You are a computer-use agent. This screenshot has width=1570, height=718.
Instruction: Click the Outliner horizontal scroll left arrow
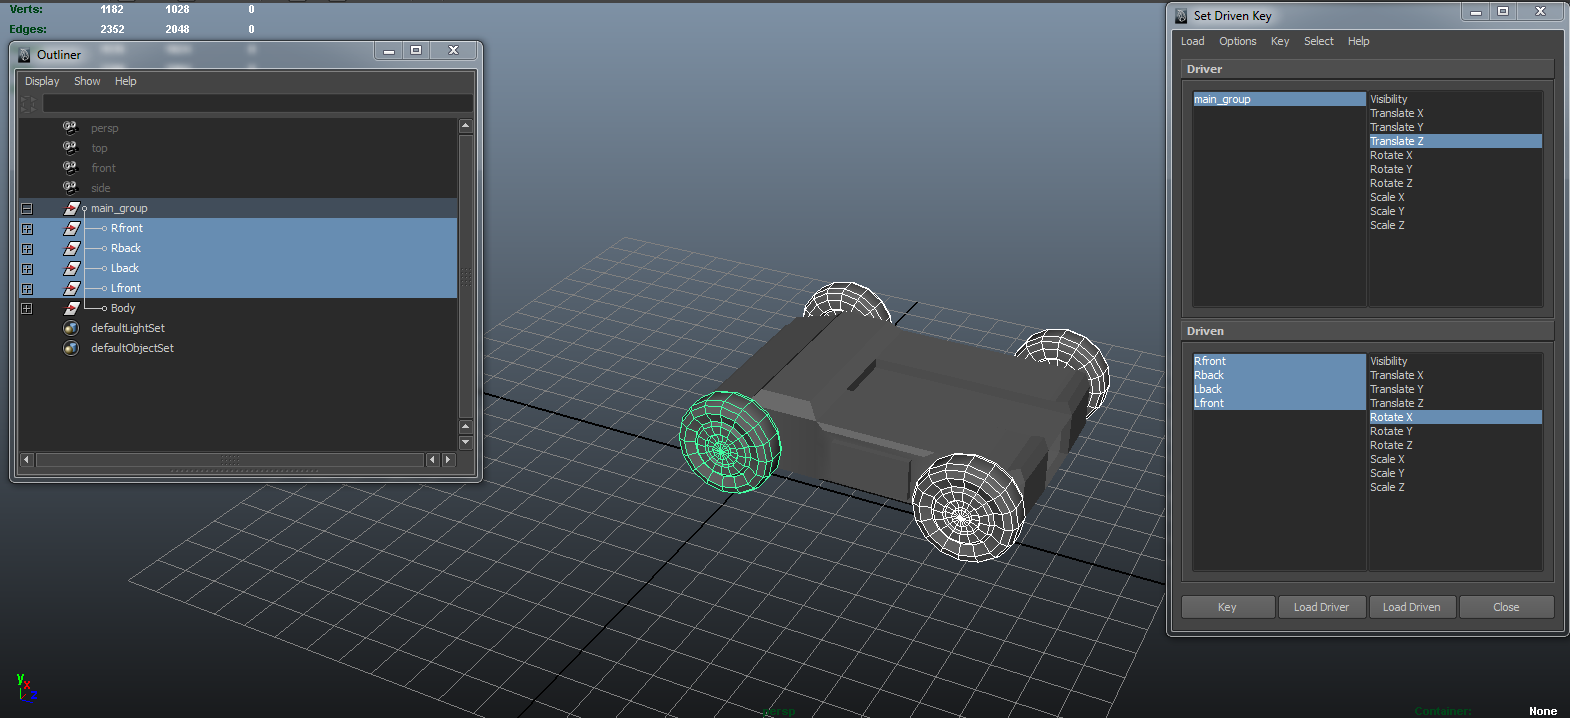(x=27, y=460)
